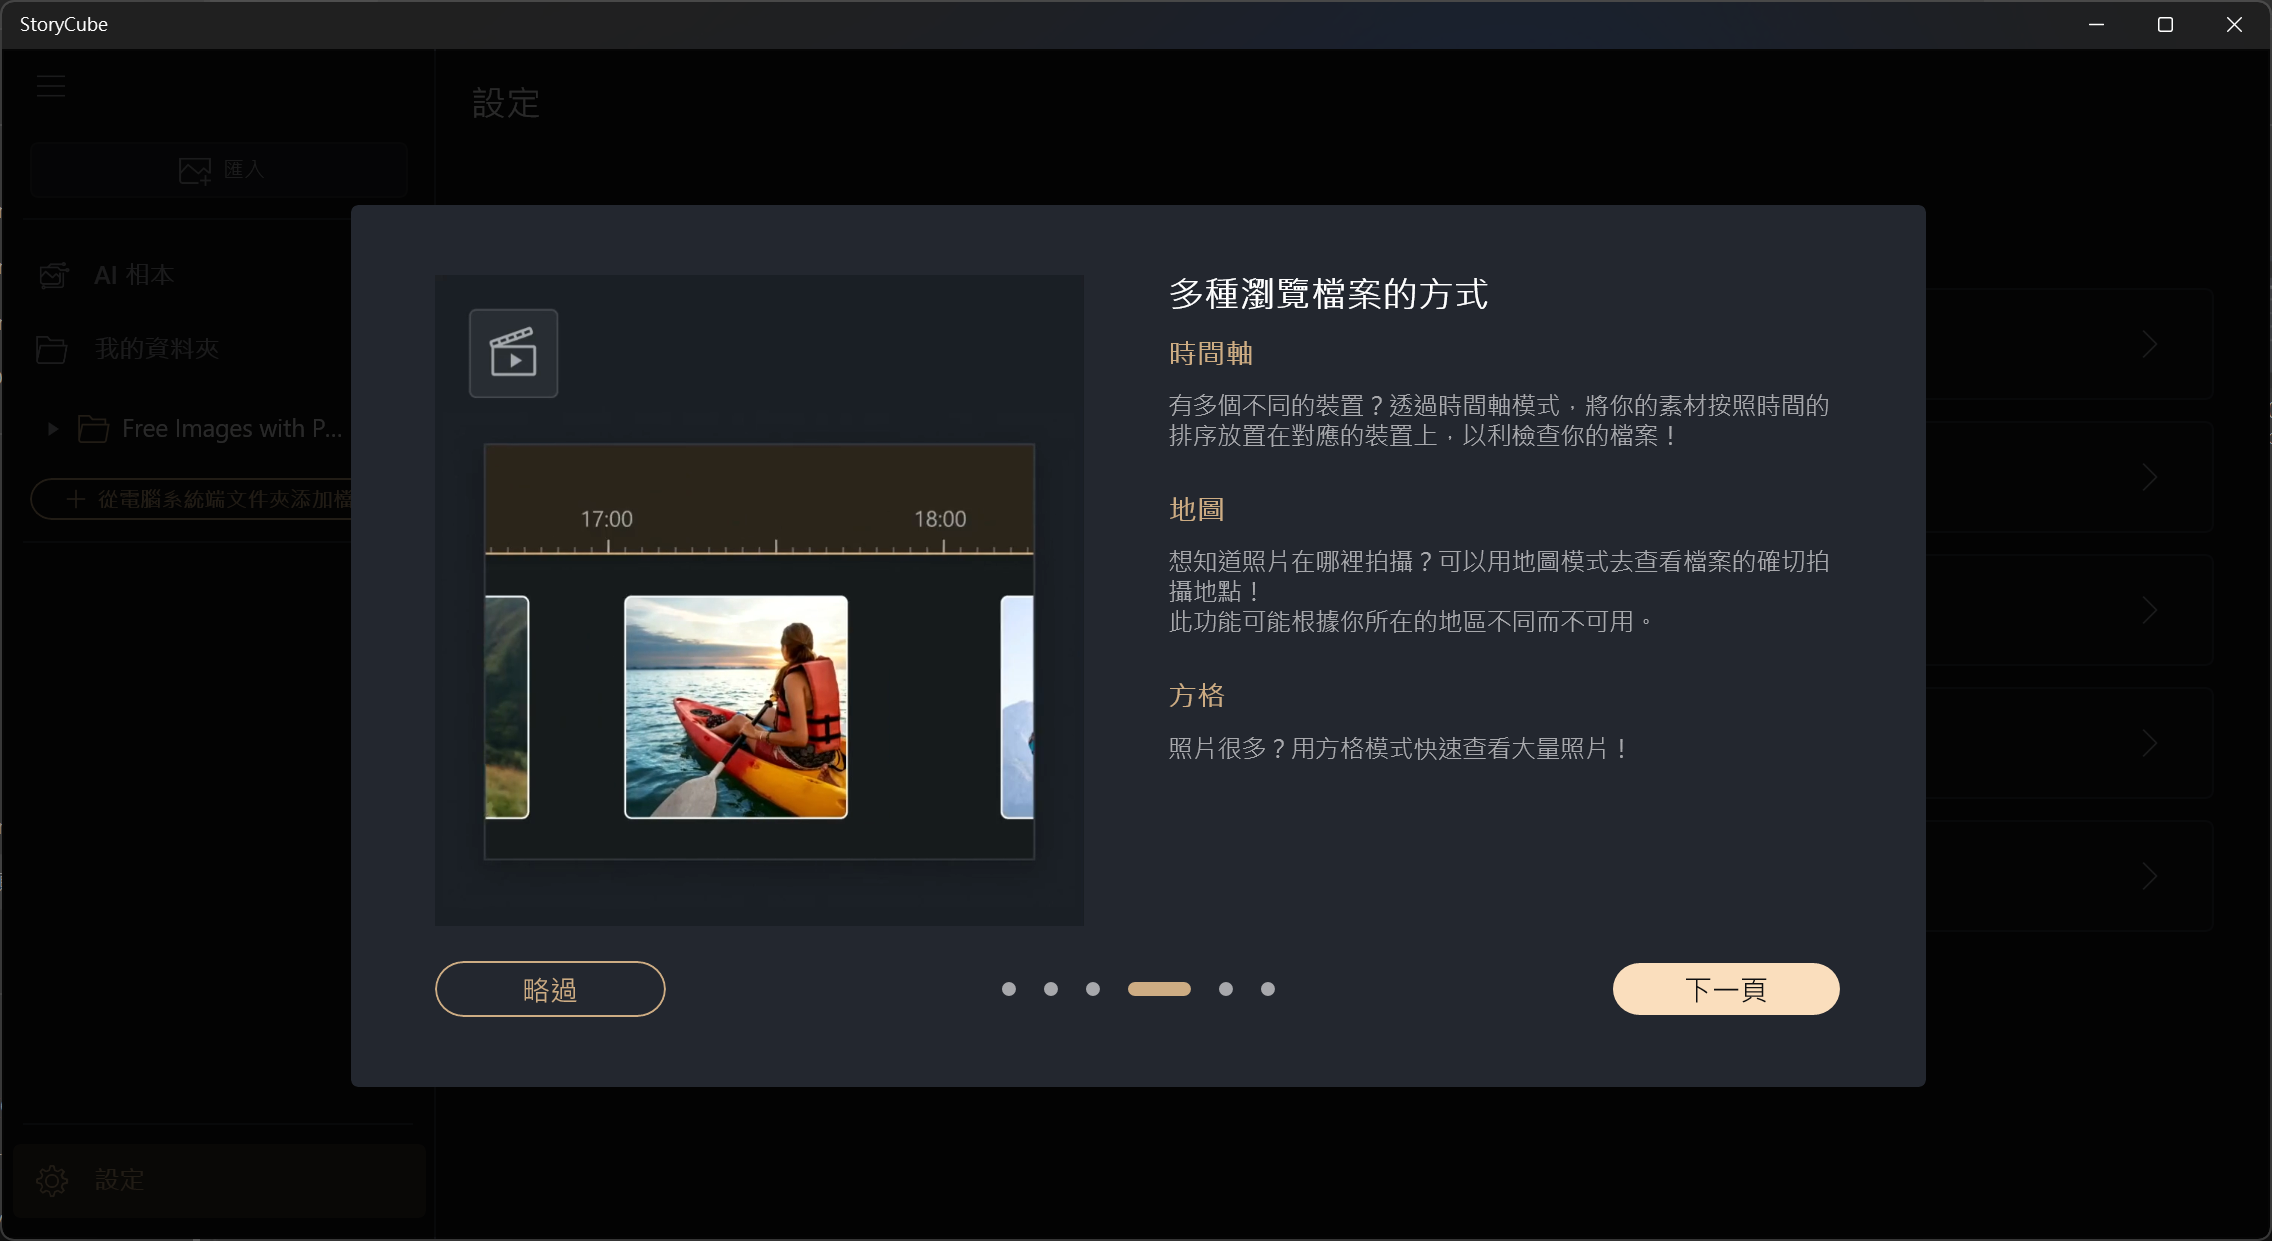Viewport: 2272px width, 1241px height.
Task: Open the first settings row chevron
Action: pos(2149,345)
